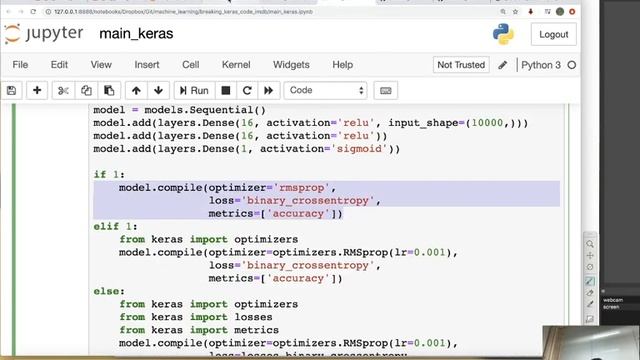Select the highlighted pen tool in the side toolbar
This screenshot has width=640, height=360.
tap(590, 281)
